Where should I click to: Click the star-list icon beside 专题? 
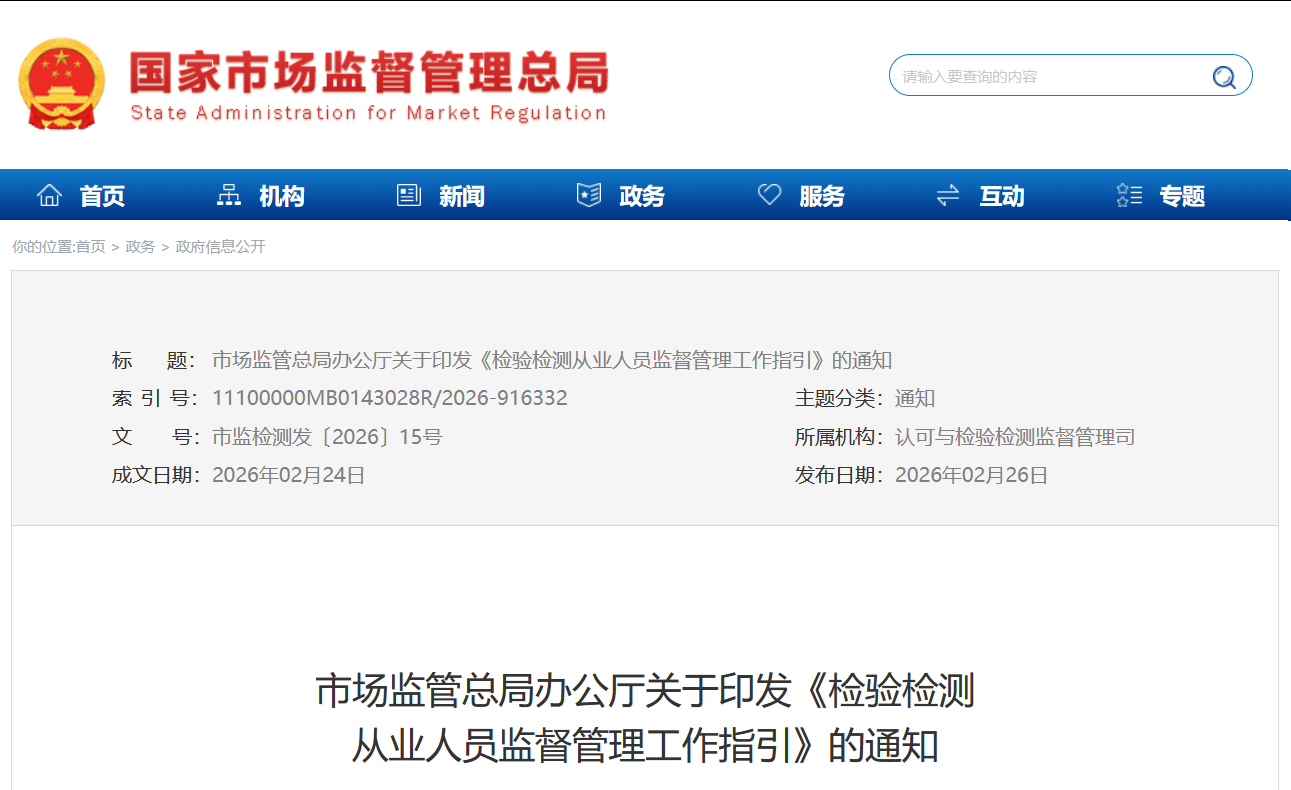pyautogui.click(x=1129, y=196)
